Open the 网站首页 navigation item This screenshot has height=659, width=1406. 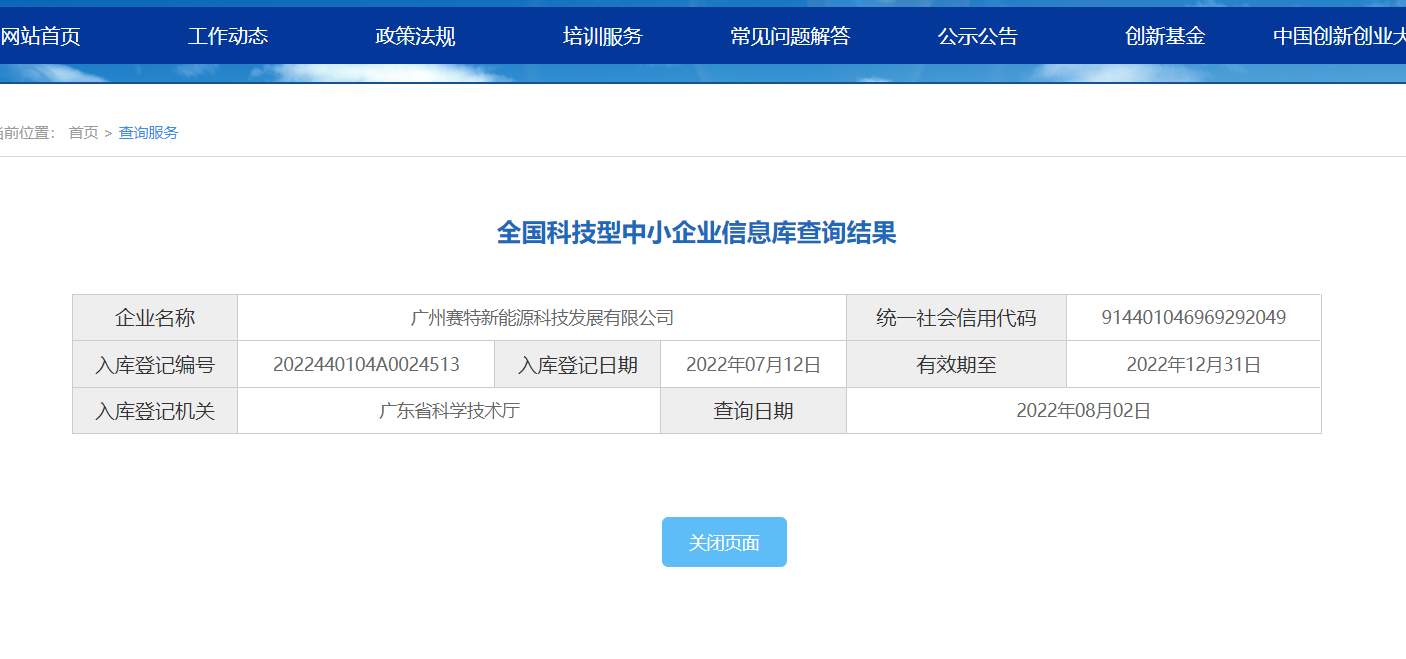click(x=40, y=37)
